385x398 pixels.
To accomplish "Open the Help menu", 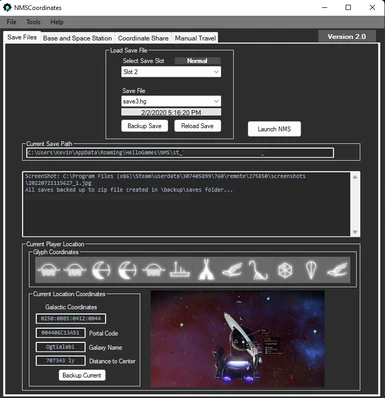I will click(57, 22).
